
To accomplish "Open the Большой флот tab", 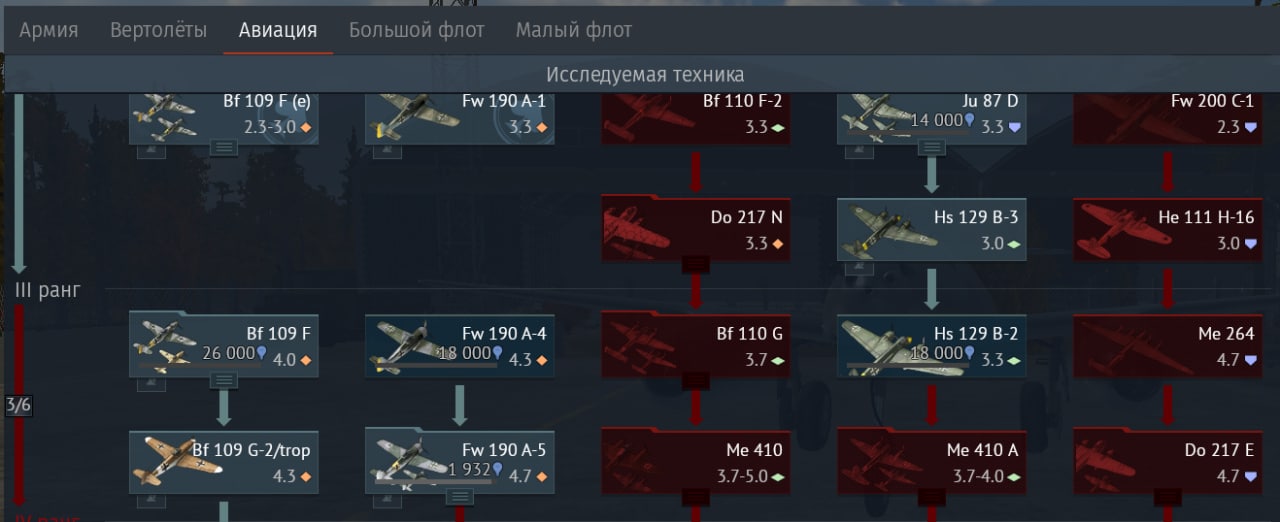I will coord(417,30).
